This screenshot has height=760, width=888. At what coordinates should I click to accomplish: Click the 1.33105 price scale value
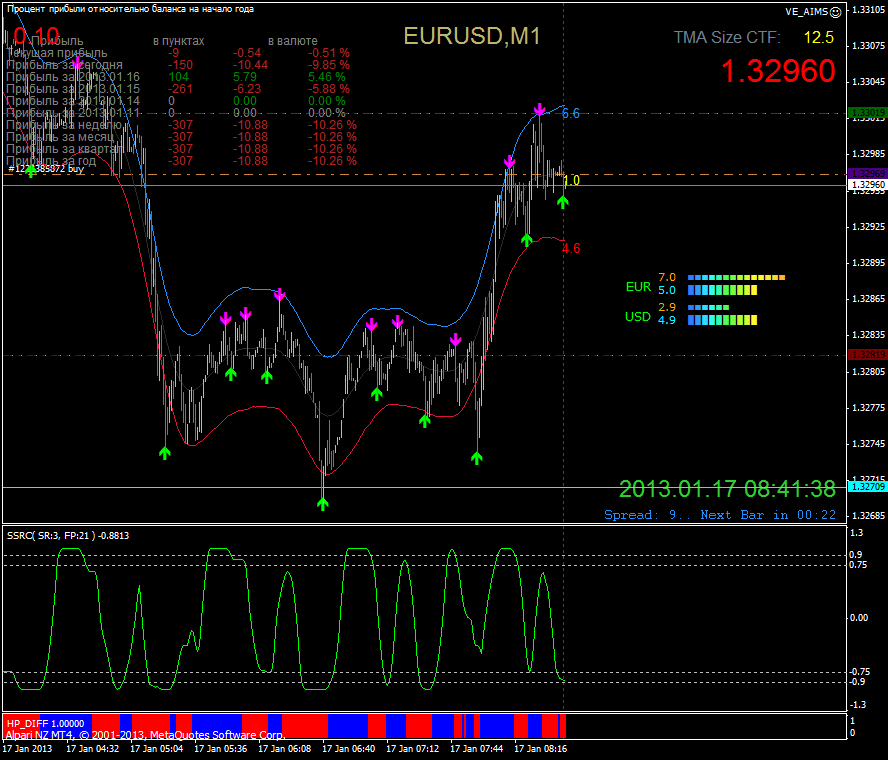click(869, 10)
